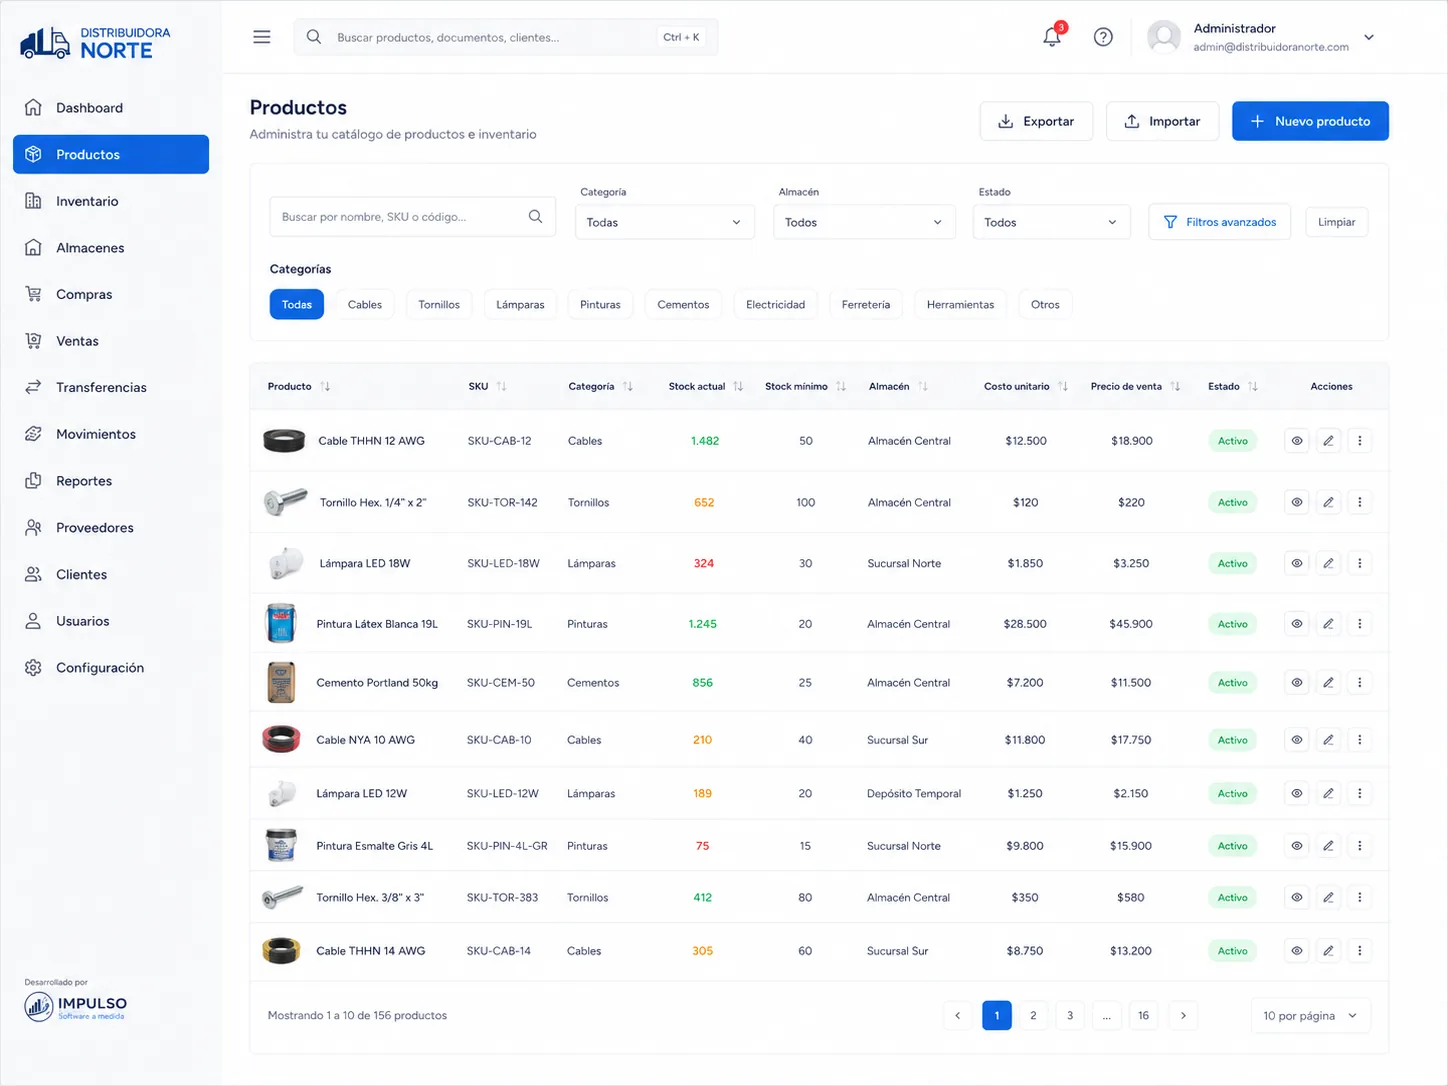Click the Exportar button
1448x1086 pixels.
[x=1036, y=121]
